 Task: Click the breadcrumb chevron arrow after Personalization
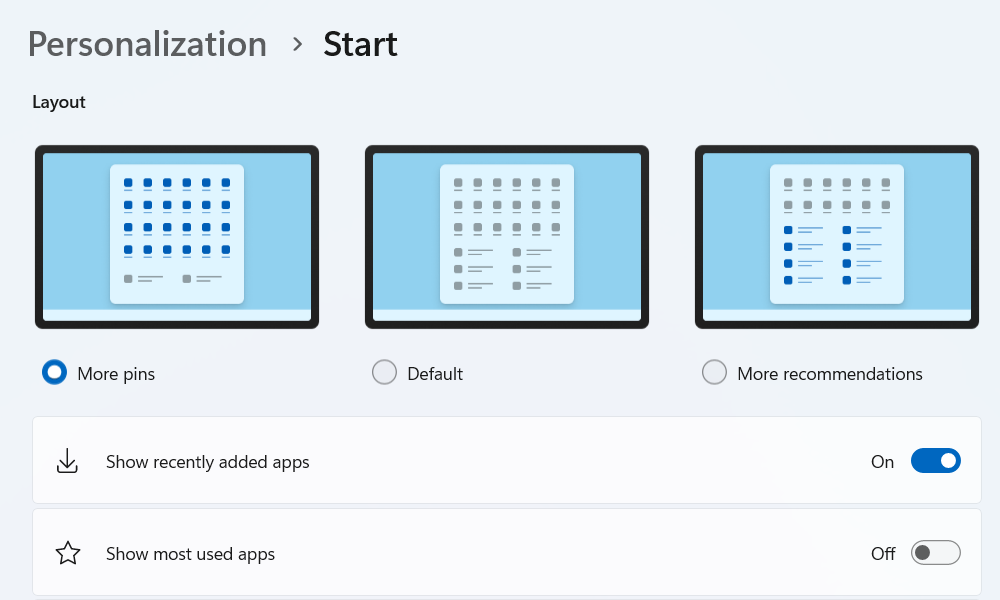click(297, 44)
